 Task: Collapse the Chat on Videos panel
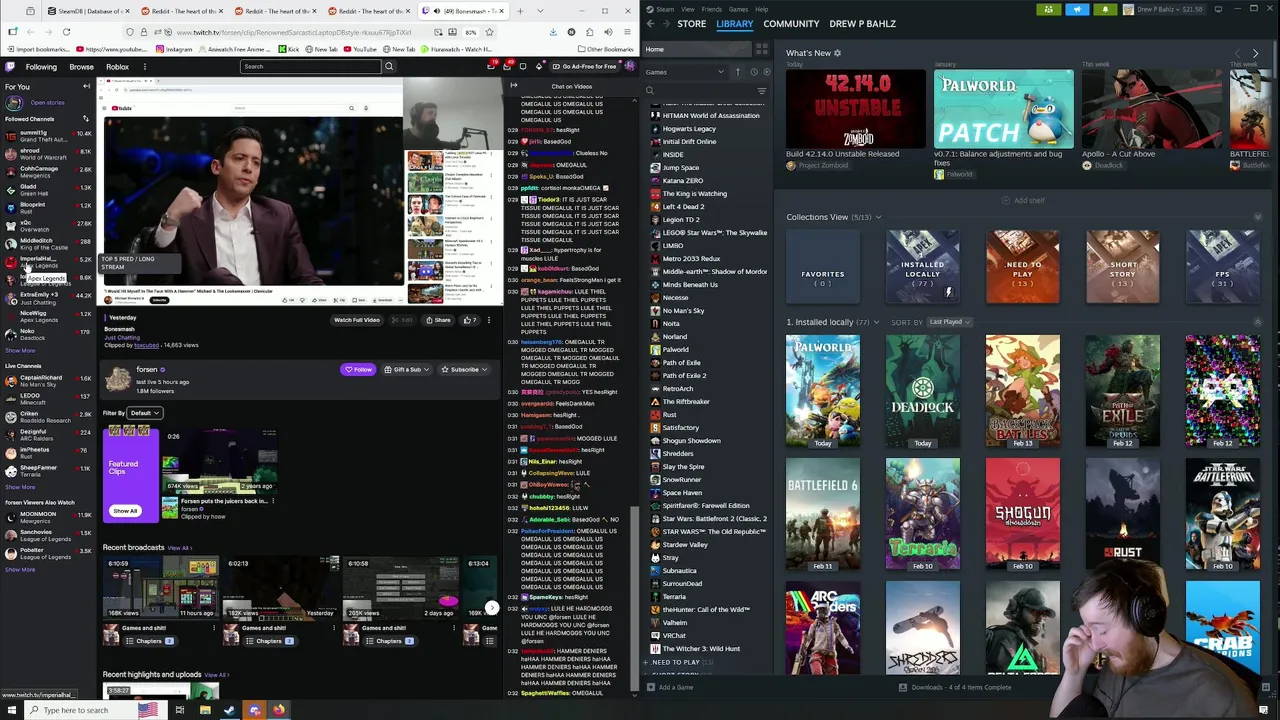coord(514,86)
